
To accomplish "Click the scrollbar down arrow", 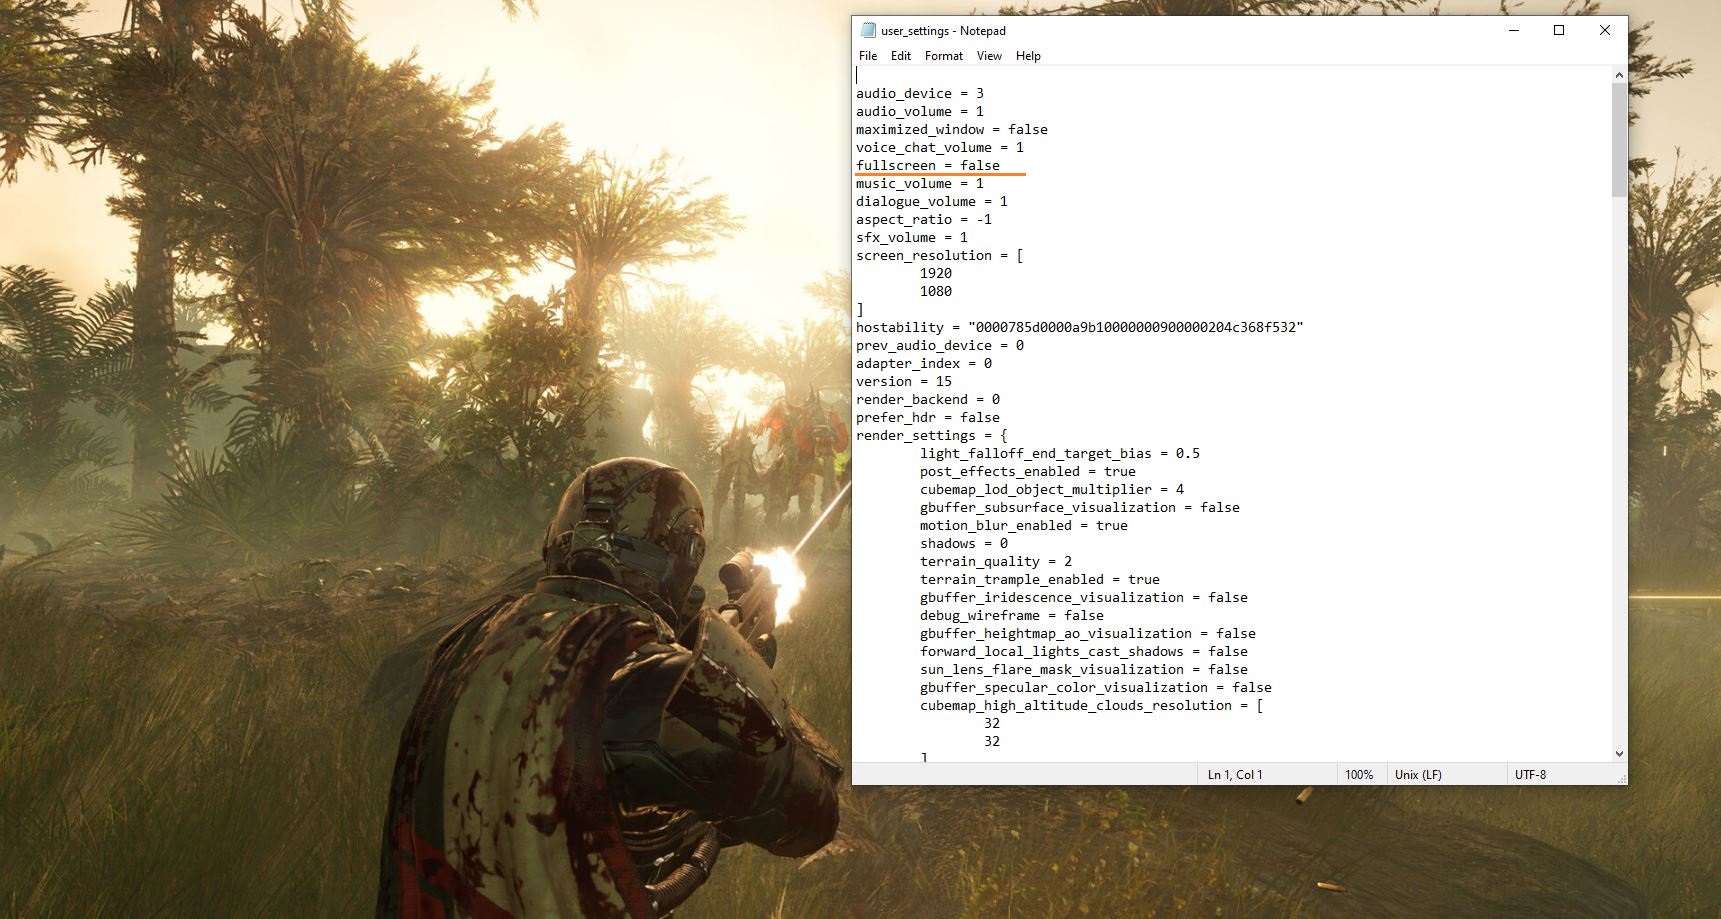I will [1619, 754].
